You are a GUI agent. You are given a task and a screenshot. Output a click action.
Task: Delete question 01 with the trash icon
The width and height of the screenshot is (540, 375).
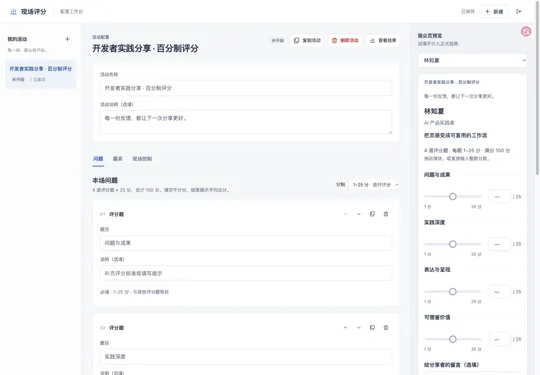coord(386,214)
